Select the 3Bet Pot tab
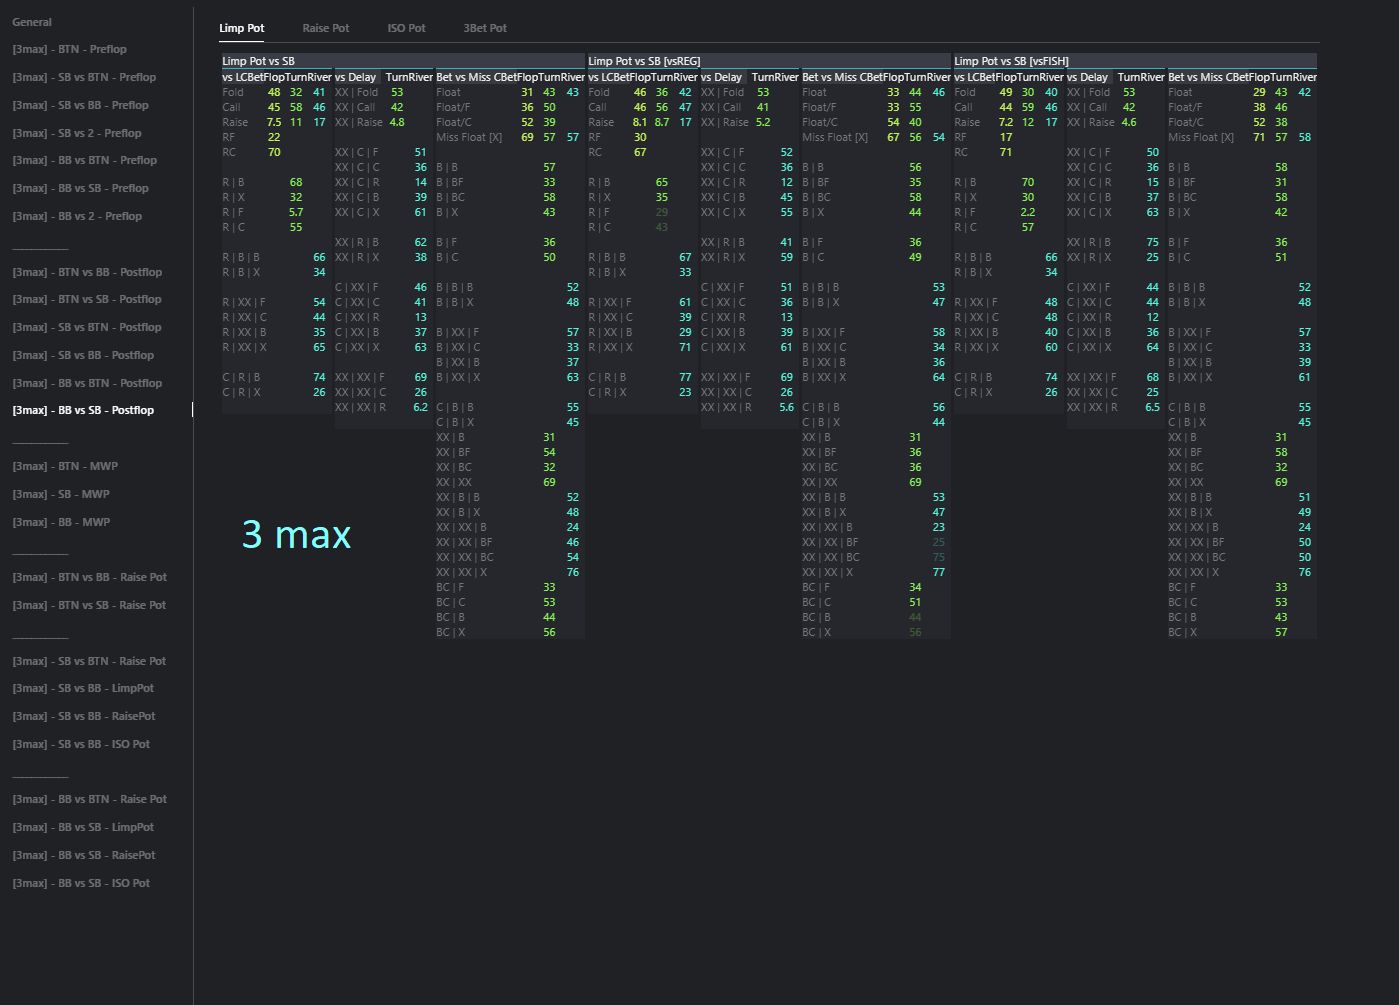The width and height of the screenshot is (1399, 1005). (485, 28)
